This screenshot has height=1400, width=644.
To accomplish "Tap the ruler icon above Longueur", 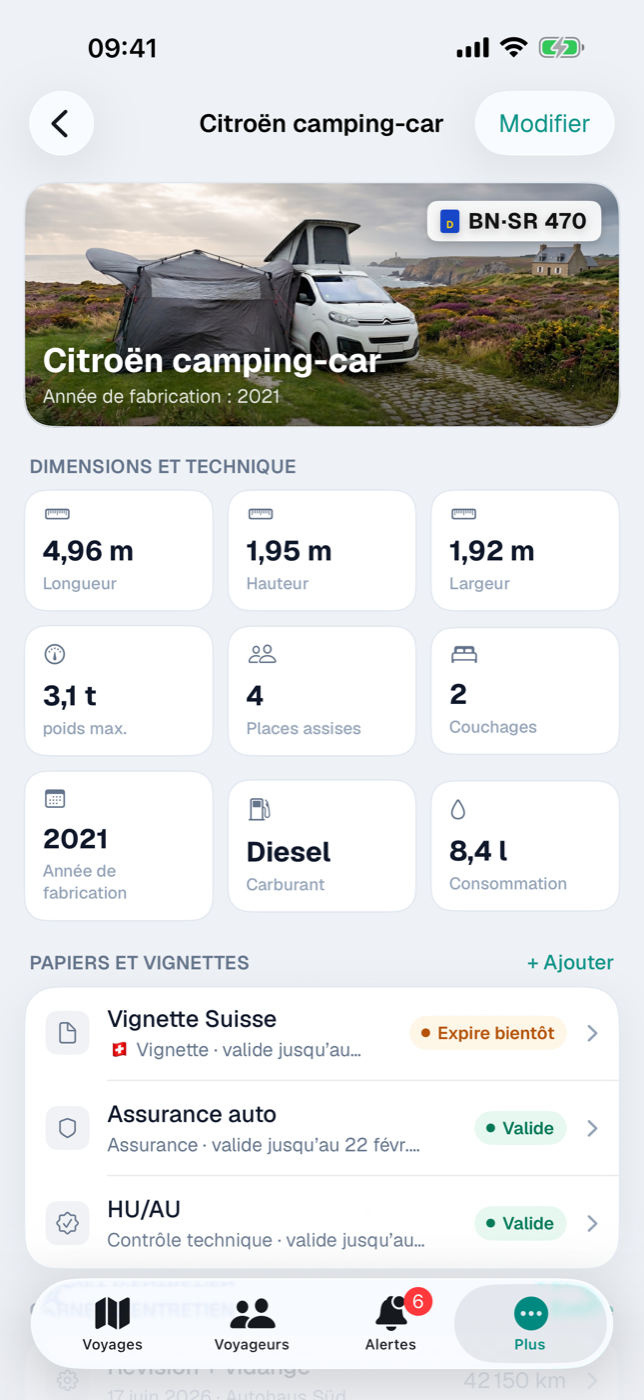I will tap(57, 514).
